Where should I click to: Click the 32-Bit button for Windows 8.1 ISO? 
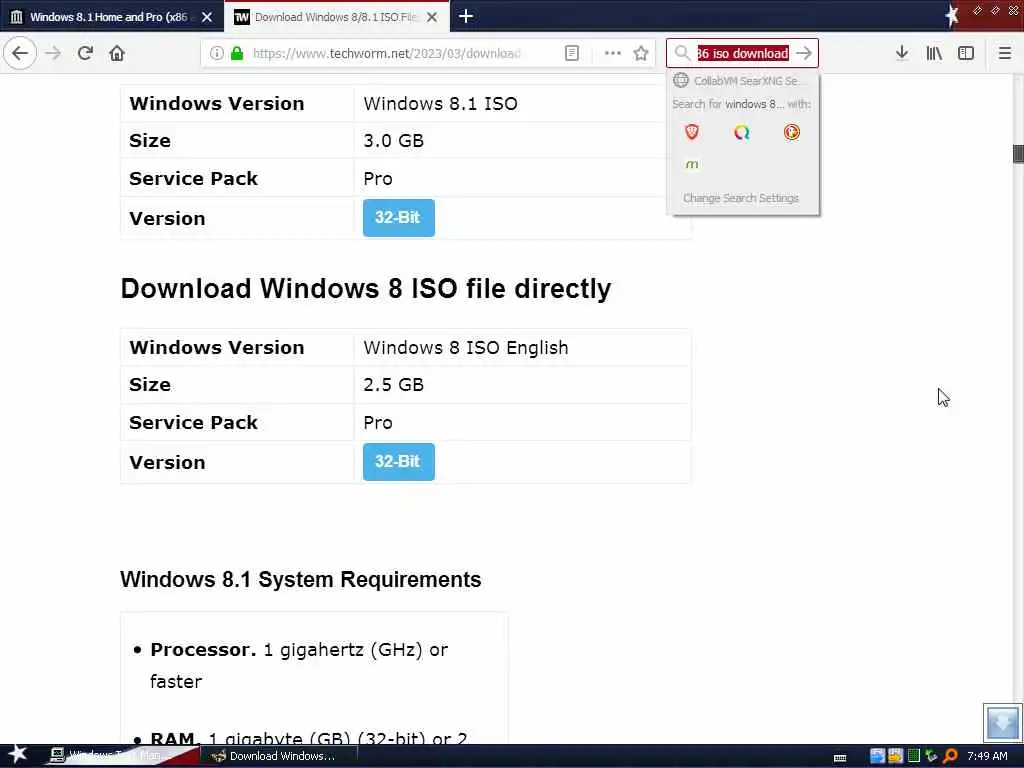[398, 217]
